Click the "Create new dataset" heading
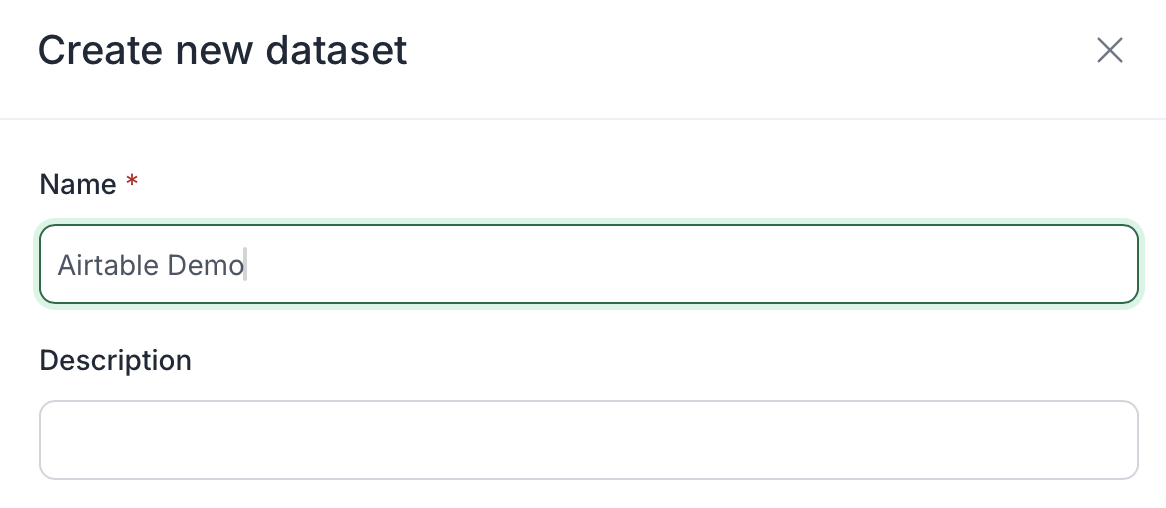The height and width of the screenshot is (508, 1166). pos(222,50)
